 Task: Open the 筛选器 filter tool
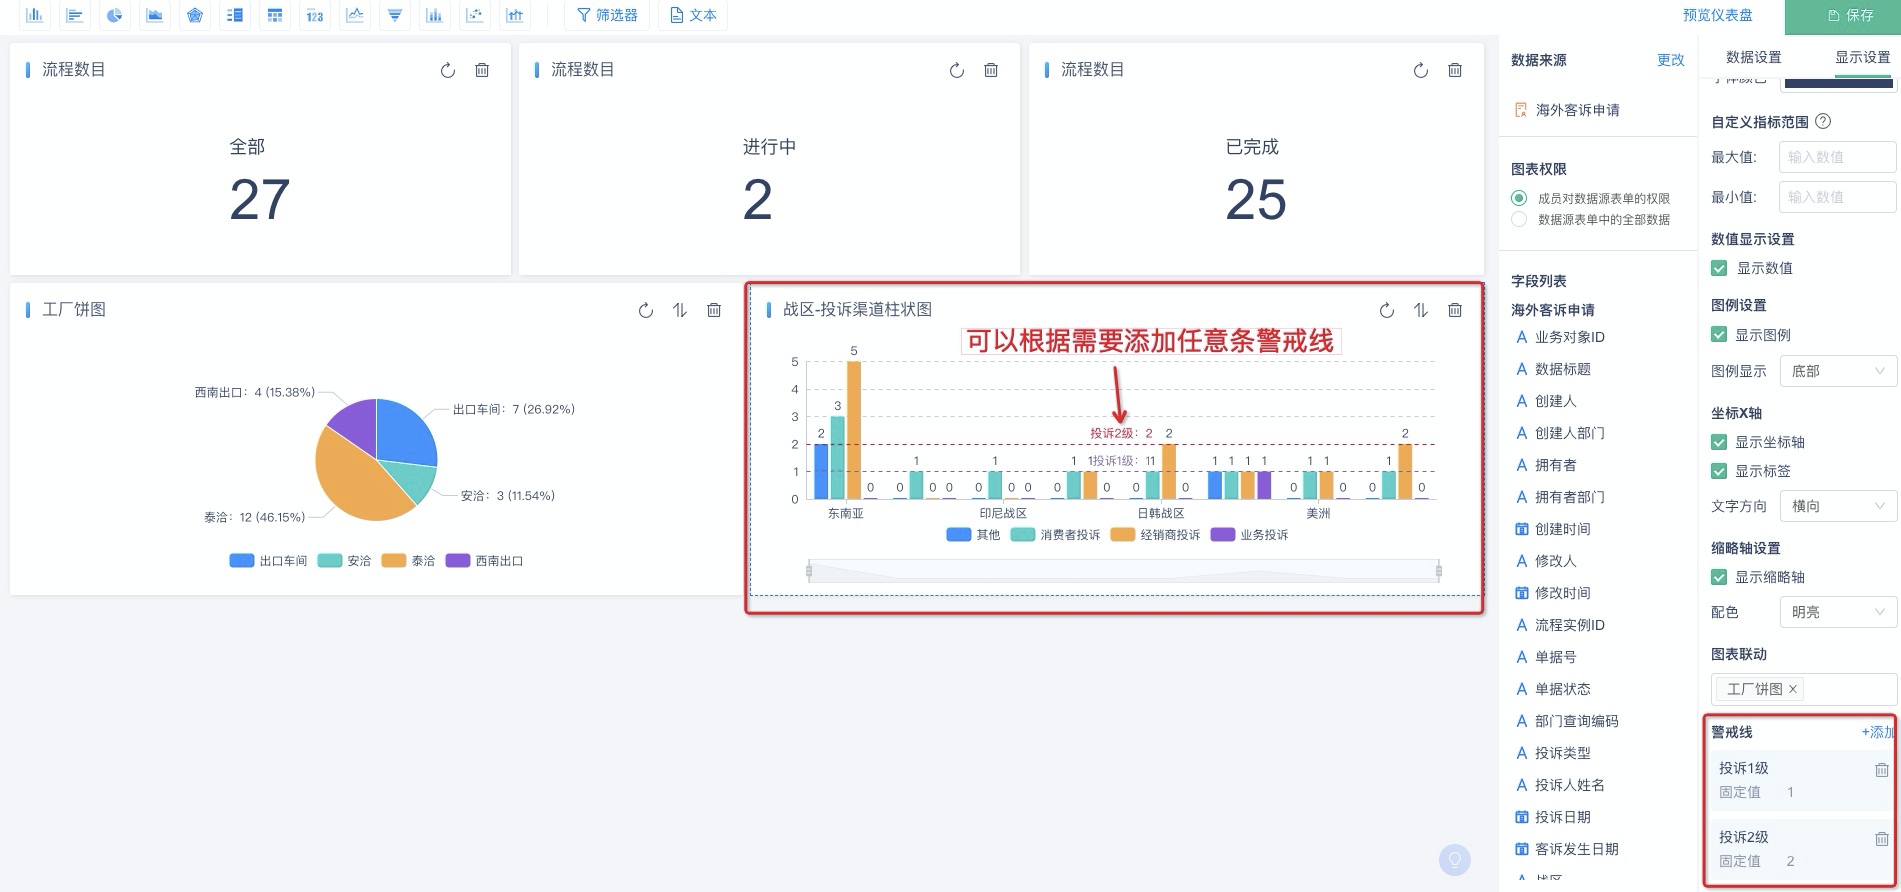click(607, 15)
